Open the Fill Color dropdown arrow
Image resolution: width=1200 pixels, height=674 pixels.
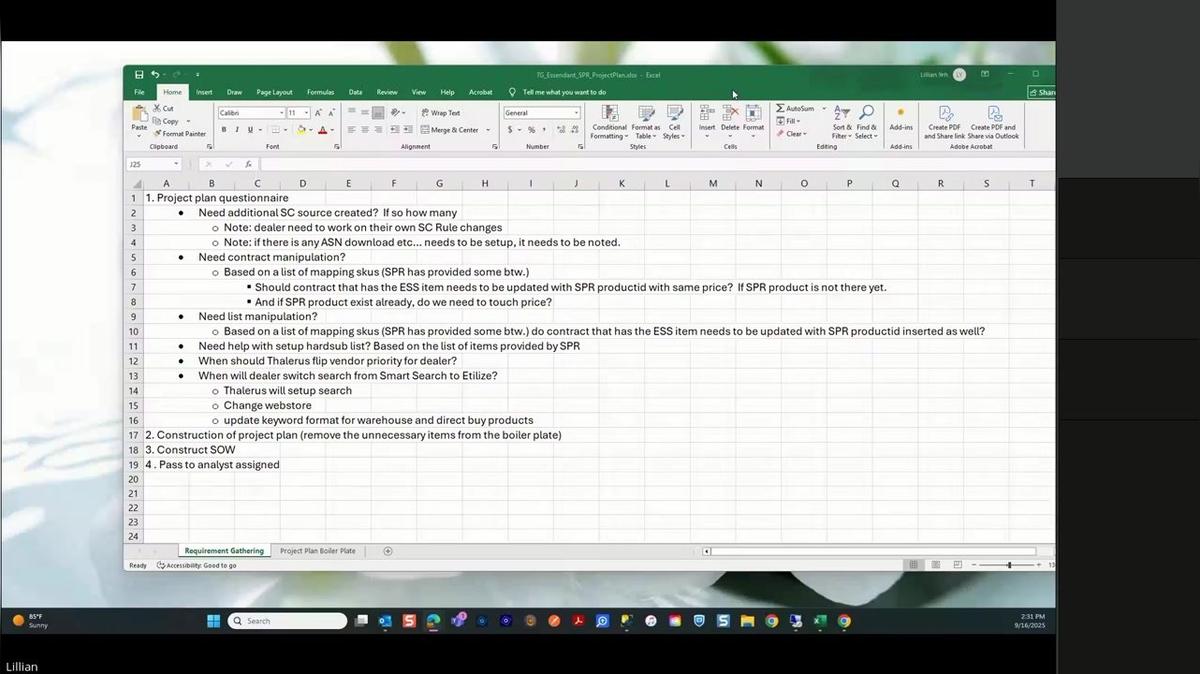310,130
